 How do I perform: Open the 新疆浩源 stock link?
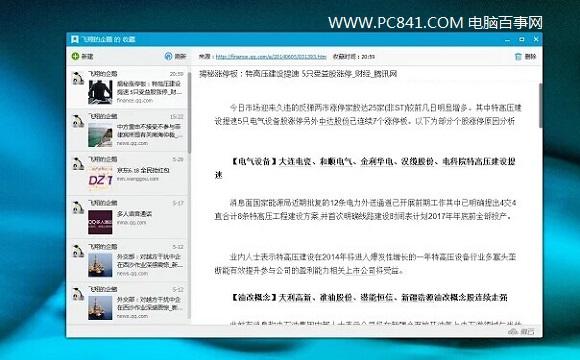[x=418, y=297]
